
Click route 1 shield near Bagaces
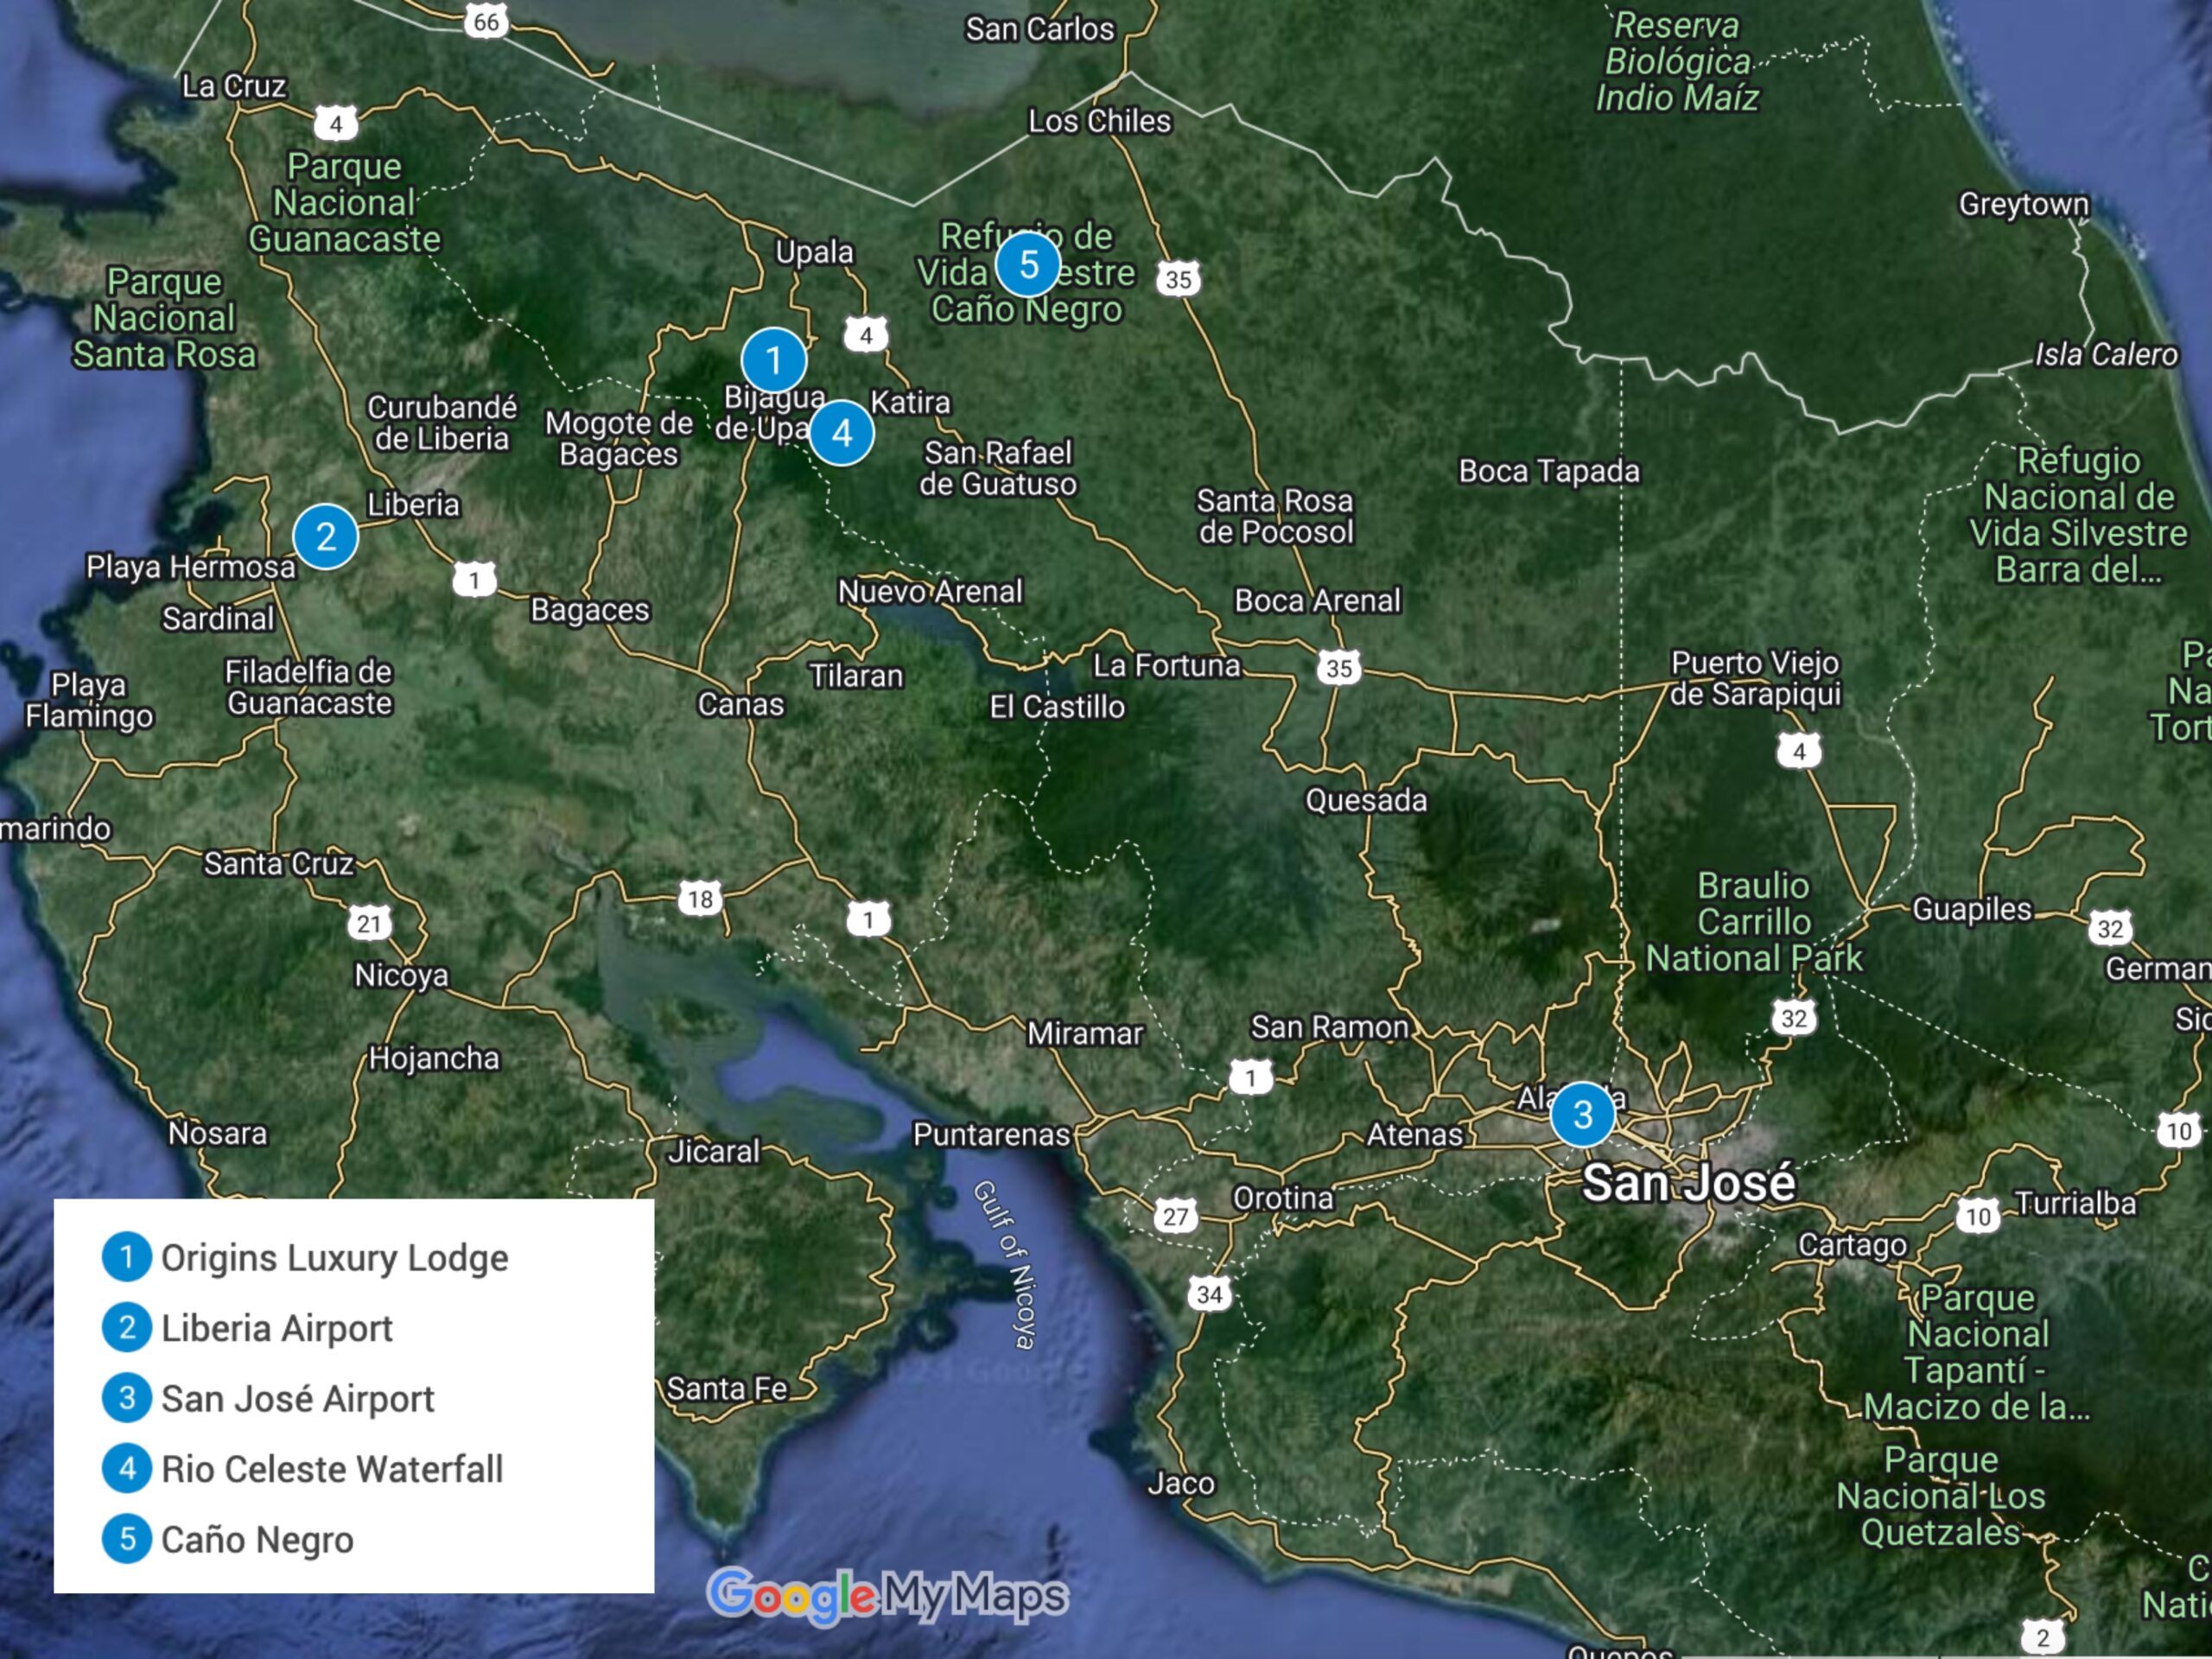click(474, 580)
